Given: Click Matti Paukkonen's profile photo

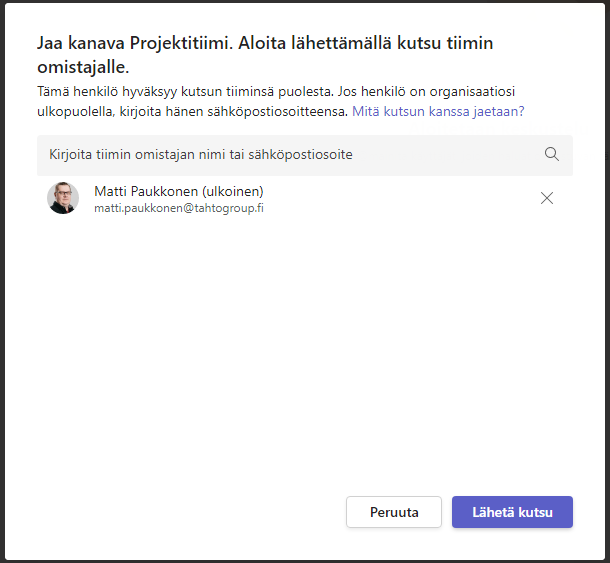Looking at the screenshot, I should (x=63, y=198).
